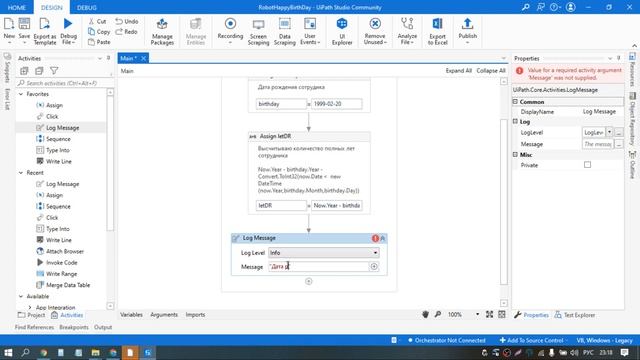The width and height of the screenshot is (640, 360).
Task: Fit workflow to screen icon
Action: coord(489,314)
